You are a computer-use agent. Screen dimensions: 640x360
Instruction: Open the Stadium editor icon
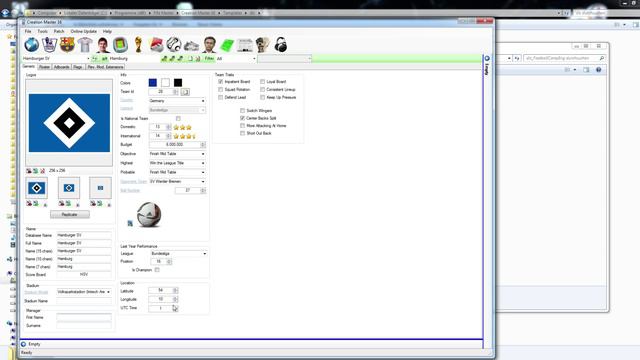click(120, 45)
